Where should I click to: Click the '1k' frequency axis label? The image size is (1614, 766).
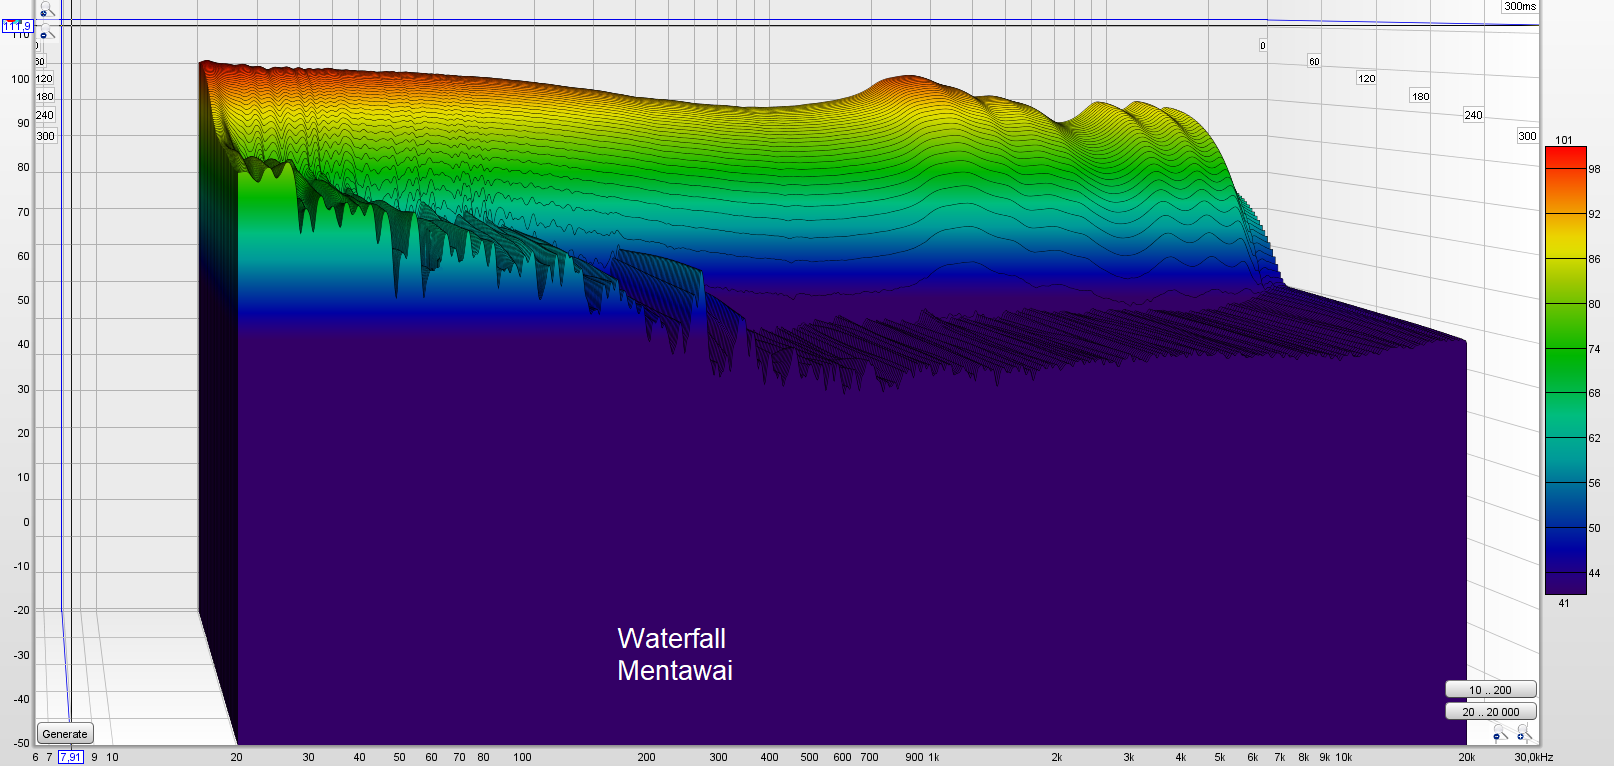(x=934, y=757)
